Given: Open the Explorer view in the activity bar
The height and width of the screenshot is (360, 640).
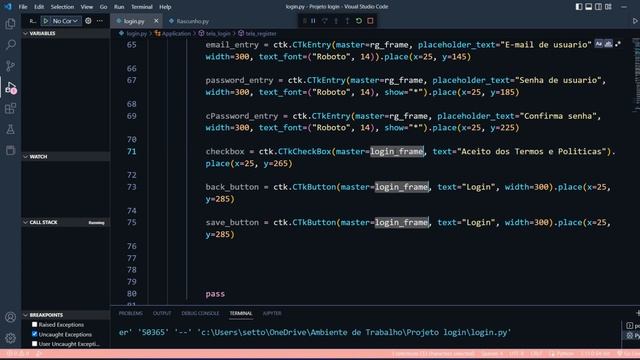Looking at the screenshot, I should tap(10, 24).
